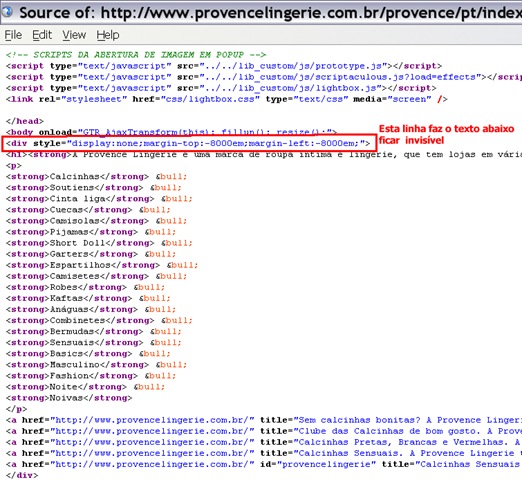The image size is (522, 480).
Task: Click the Camisolas strong line
Action: [x=96, y=221]
